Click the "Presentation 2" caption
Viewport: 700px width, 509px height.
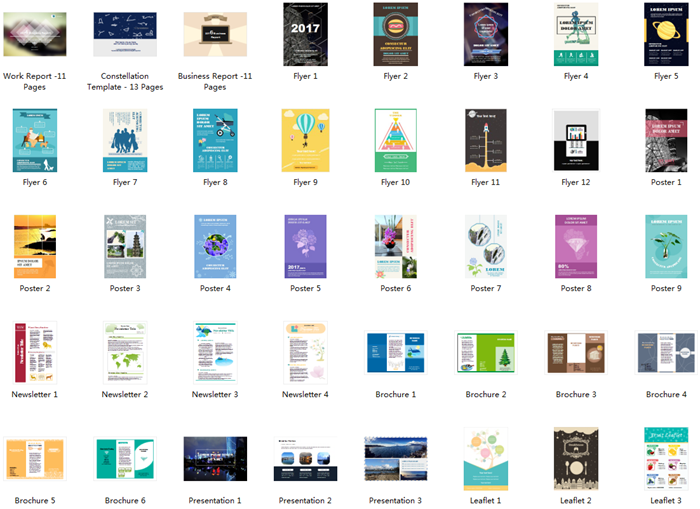tap(305, 501)
